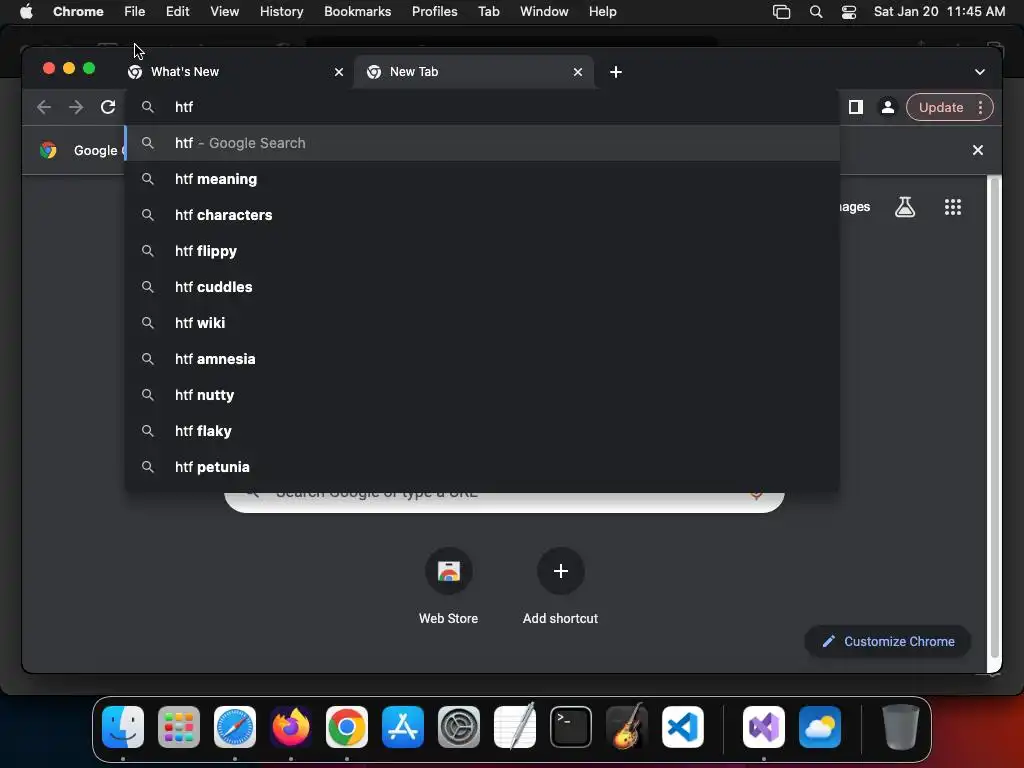Close the What's New tab
The image size is (1024, 768).
339,72
